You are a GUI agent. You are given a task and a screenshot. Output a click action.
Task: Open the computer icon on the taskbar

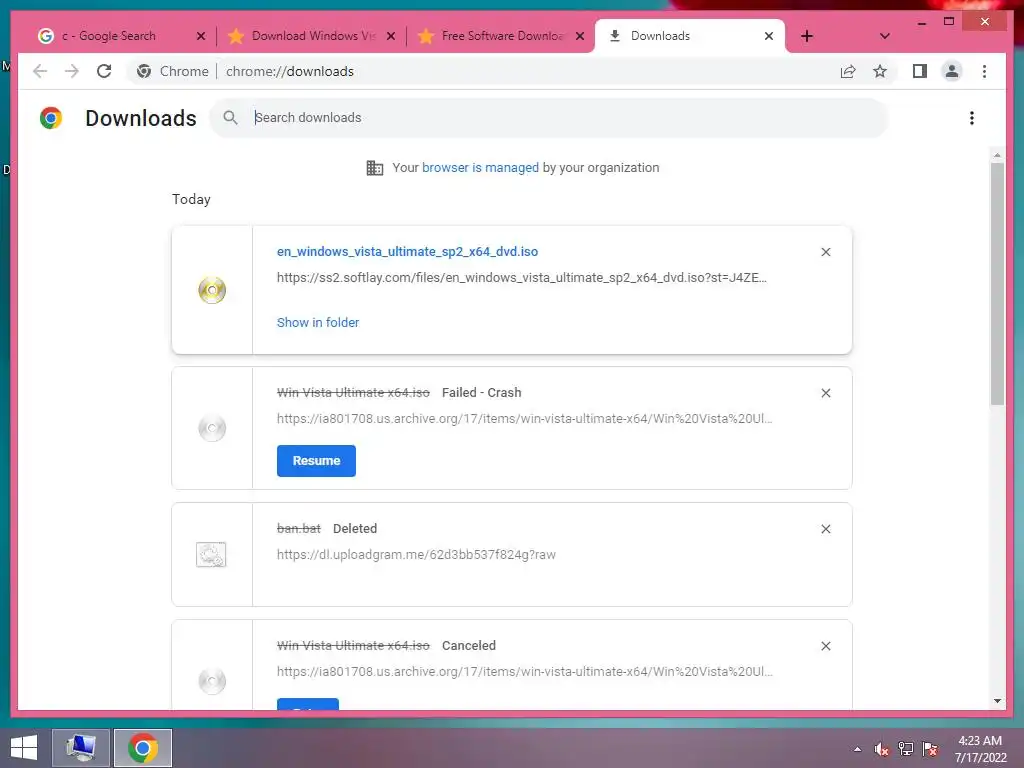click(x=81, y=748)
